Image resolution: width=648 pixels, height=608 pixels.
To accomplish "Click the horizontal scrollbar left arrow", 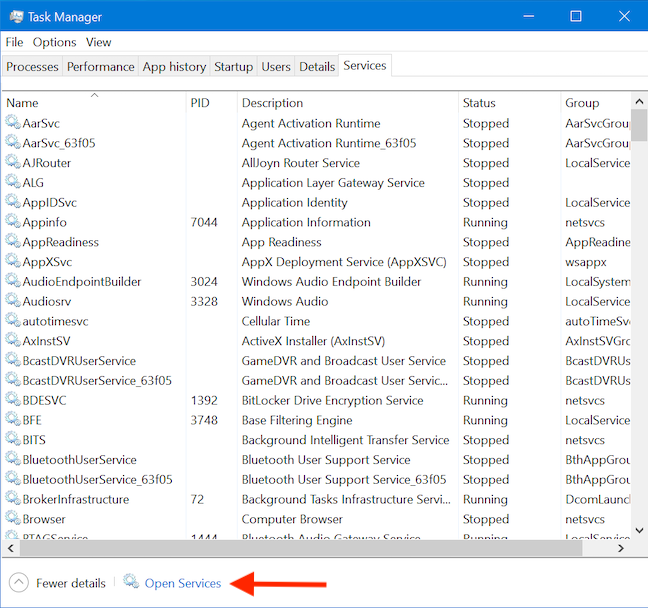I will (x=11, y=548).
